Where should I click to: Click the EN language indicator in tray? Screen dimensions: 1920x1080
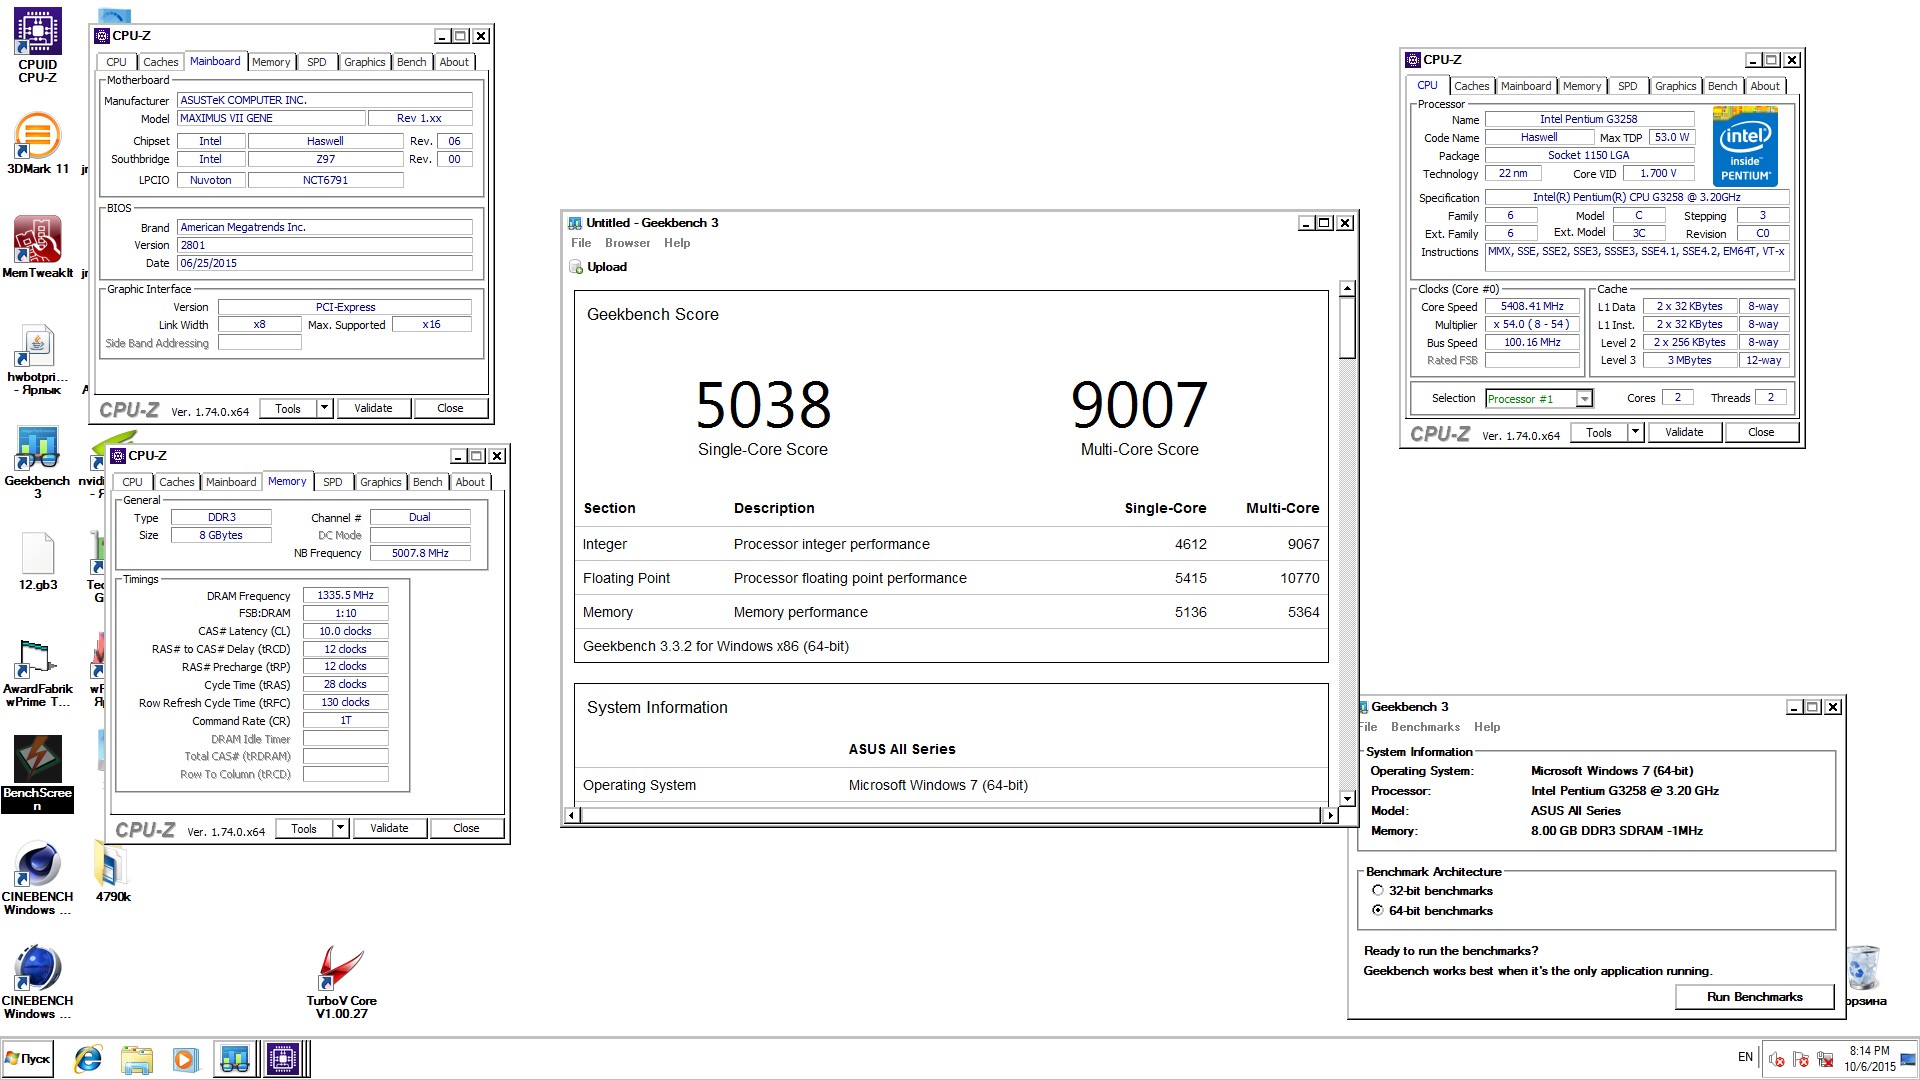[x=1745, y=1057]
